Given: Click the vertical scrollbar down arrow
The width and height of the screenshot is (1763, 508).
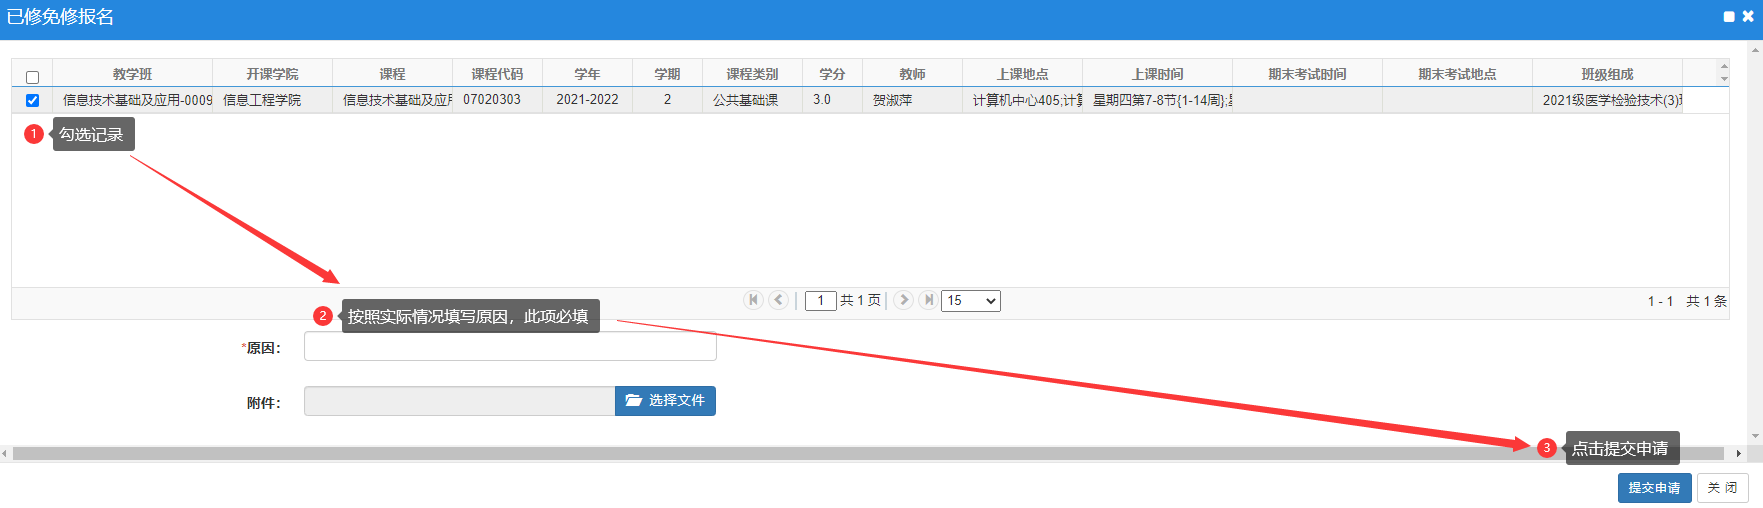Looking at the screenshot, I should 1756,436.
